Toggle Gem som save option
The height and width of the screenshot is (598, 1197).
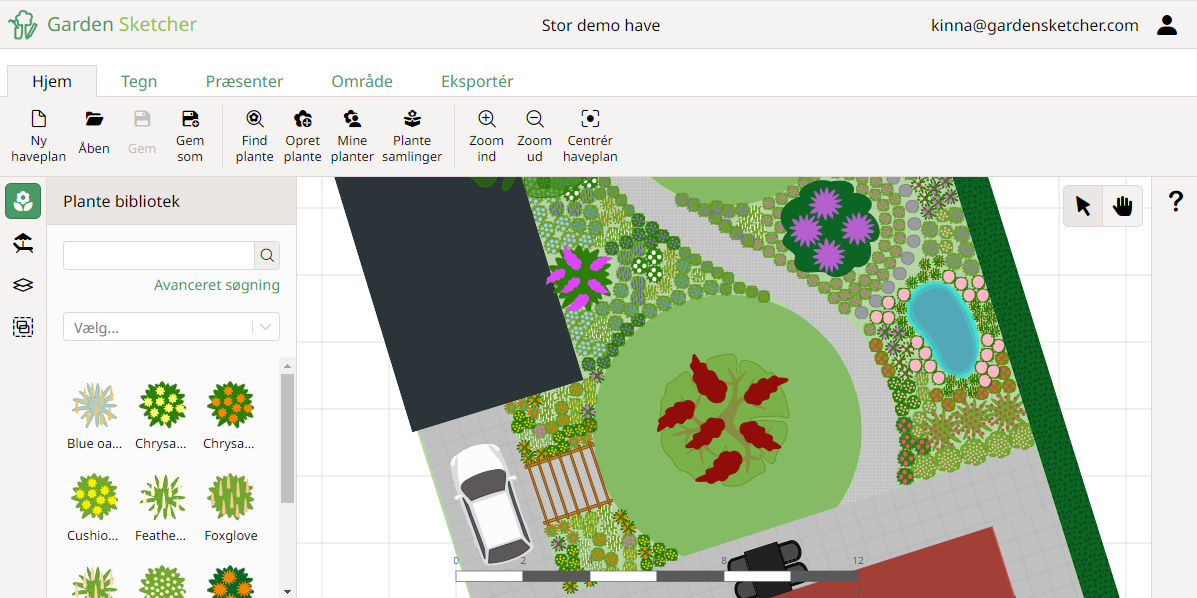point(190,135)
